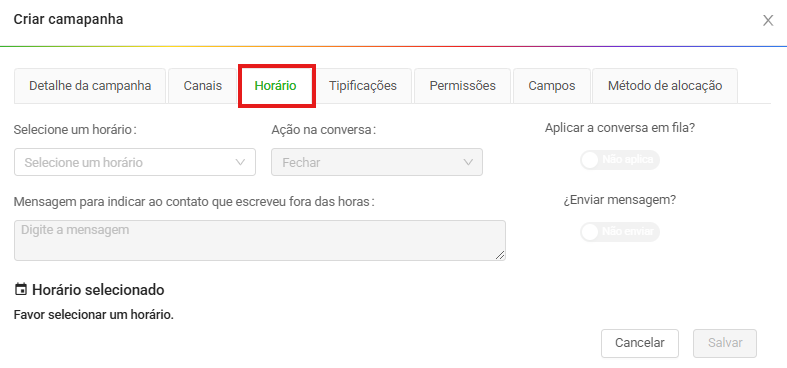787x368 pixels.
Task: Click the message textarea resize handle
Action: coord(500,255)
